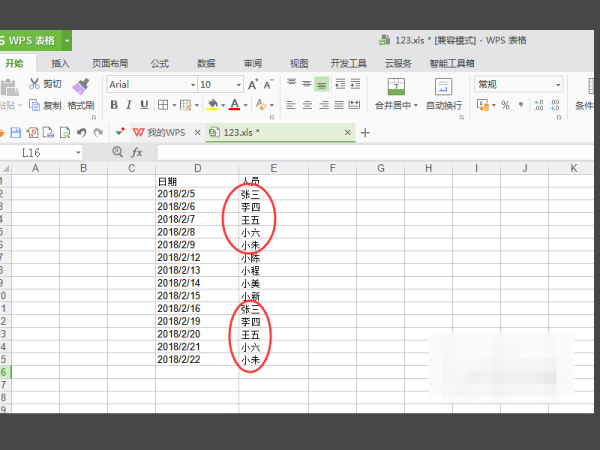
Task: Align text left
Action: [x=291, y=105]
